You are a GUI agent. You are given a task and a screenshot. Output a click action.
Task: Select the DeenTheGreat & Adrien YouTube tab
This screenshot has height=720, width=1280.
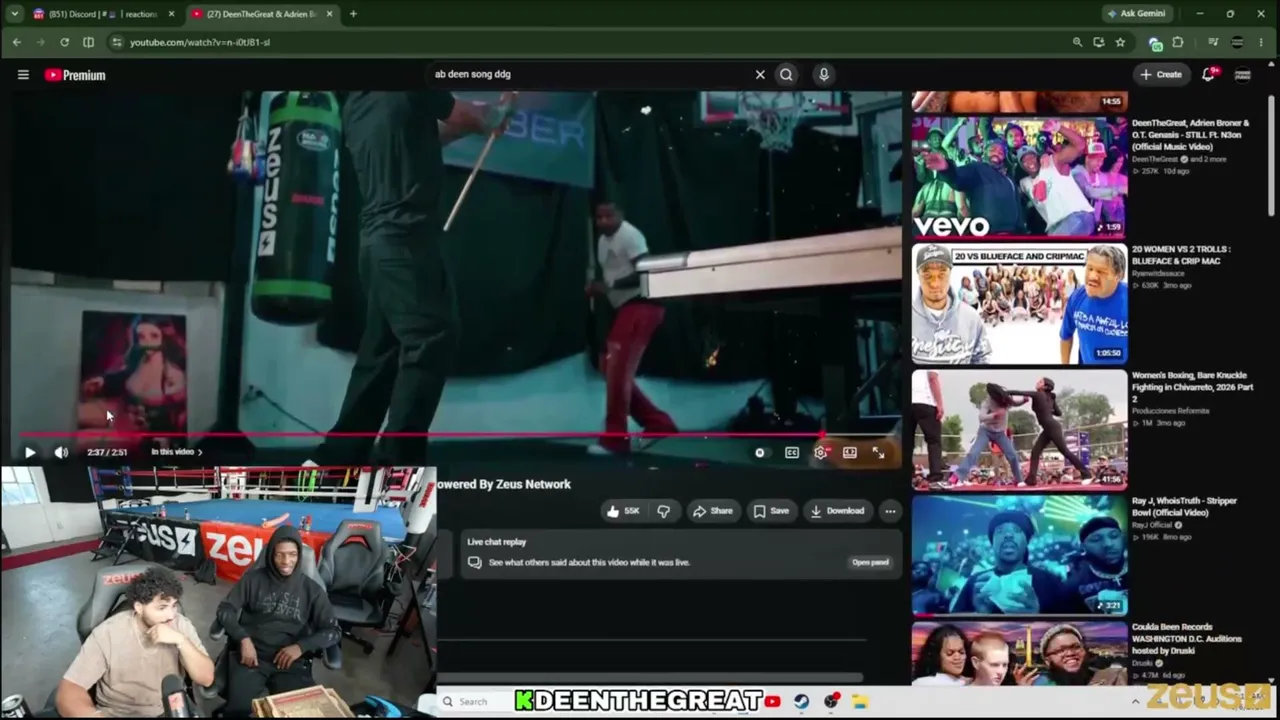[262, 14]
